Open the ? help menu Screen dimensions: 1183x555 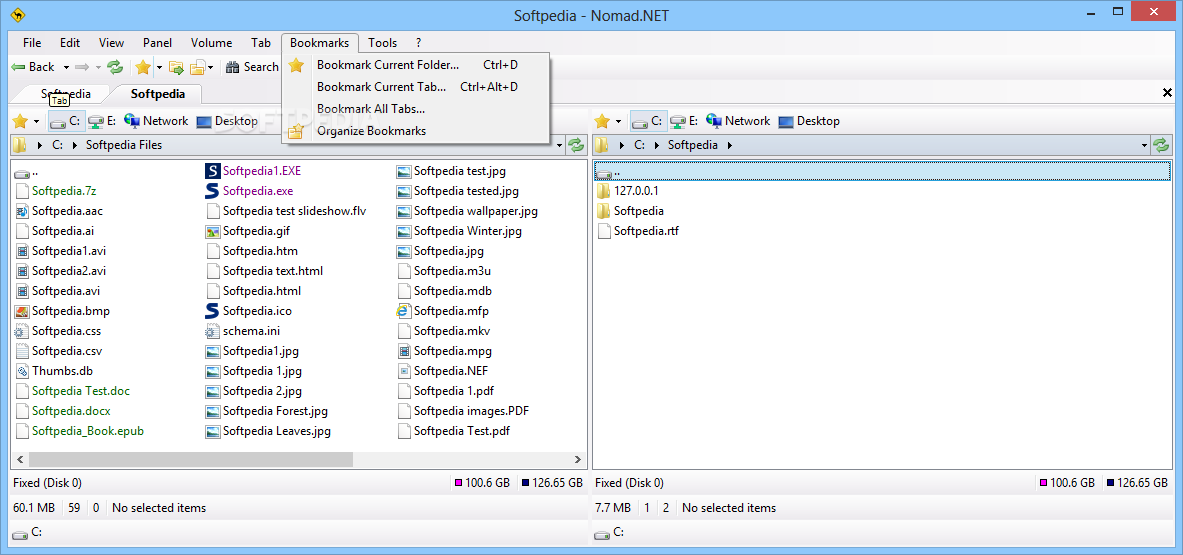[419, 43]
